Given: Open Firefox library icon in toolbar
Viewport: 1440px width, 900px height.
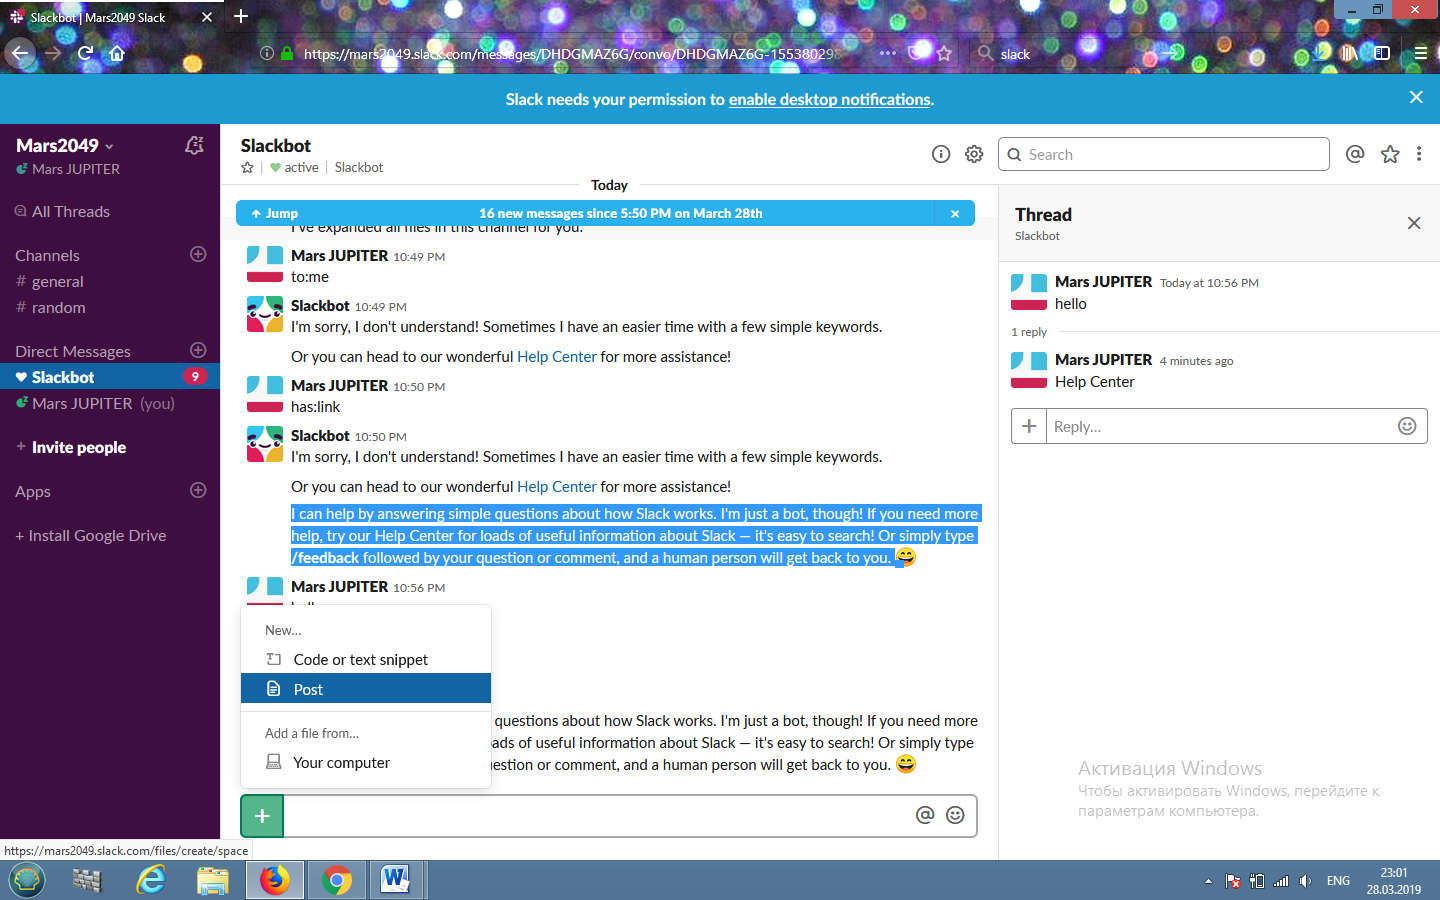Looking at the screenshot, I should pos(1349,53).
